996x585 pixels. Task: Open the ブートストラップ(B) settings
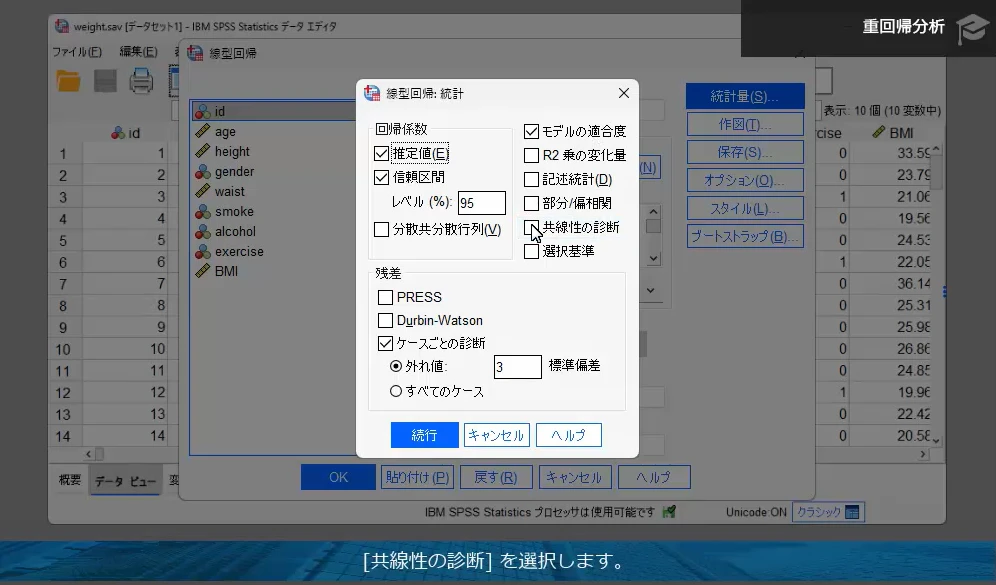[x=747, y=236]
